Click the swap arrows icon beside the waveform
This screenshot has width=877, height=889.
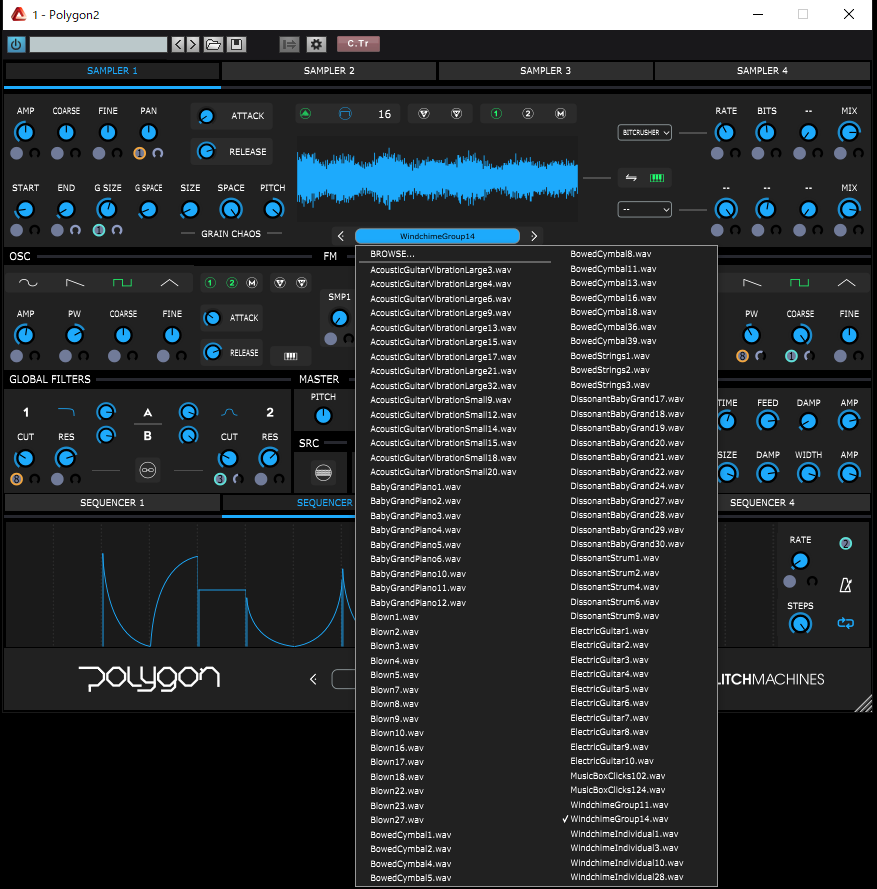tap(631, 178)
